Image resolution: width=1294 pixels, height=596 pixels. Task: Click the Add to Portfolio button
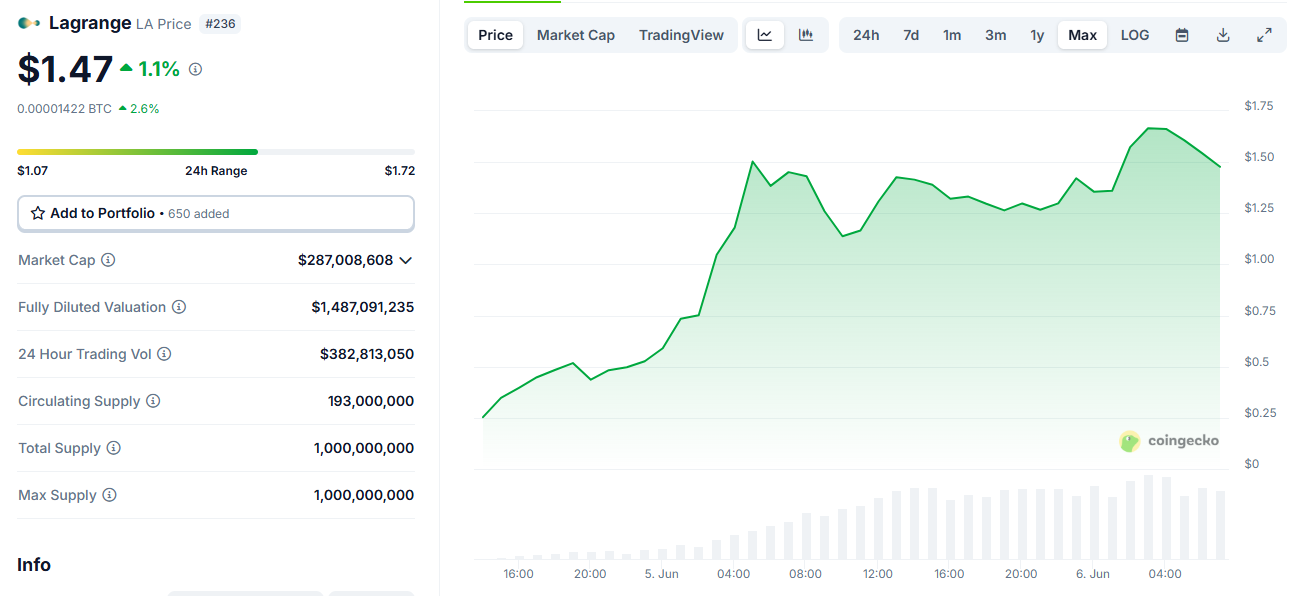[x=215, y=213]
